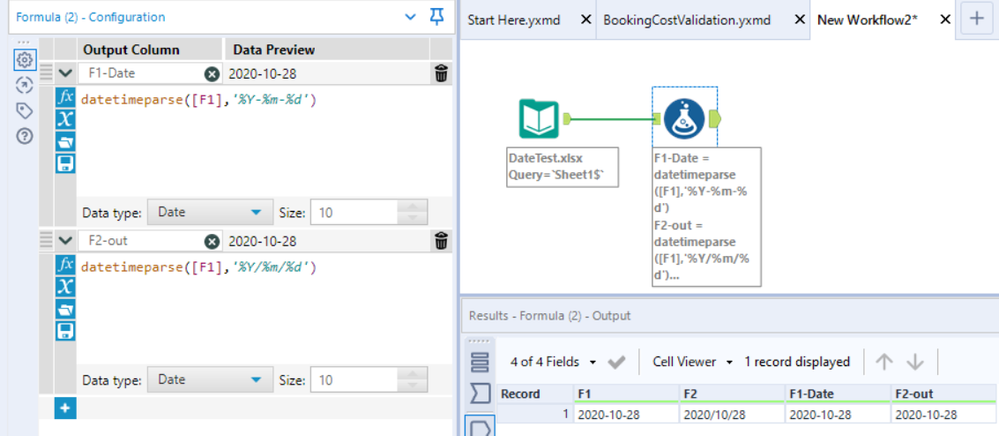Screen dimensions: 999x436
Task: Show results messages list view icon
Action: click(x=478, y=362)
